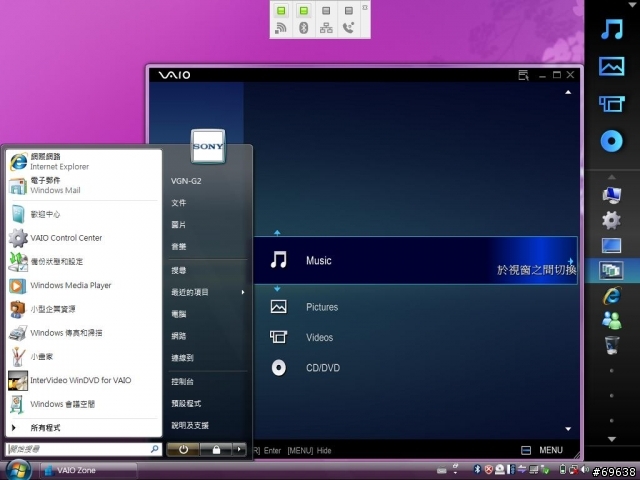640x480 pixels.
Task: Expand 最近的項目 recent items submenu
Action: point(208,292)
